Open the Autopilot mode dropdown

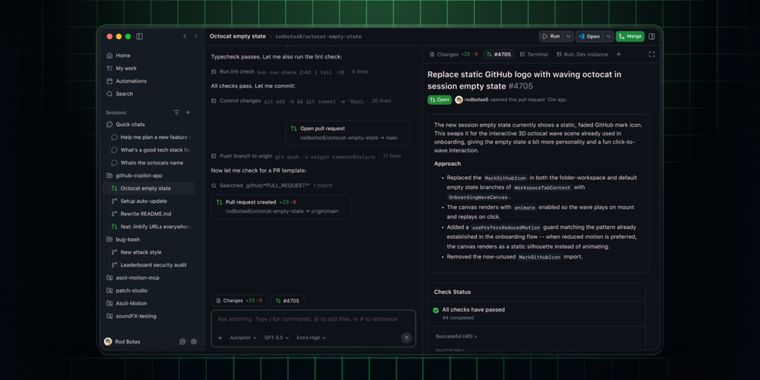(243, 338)
